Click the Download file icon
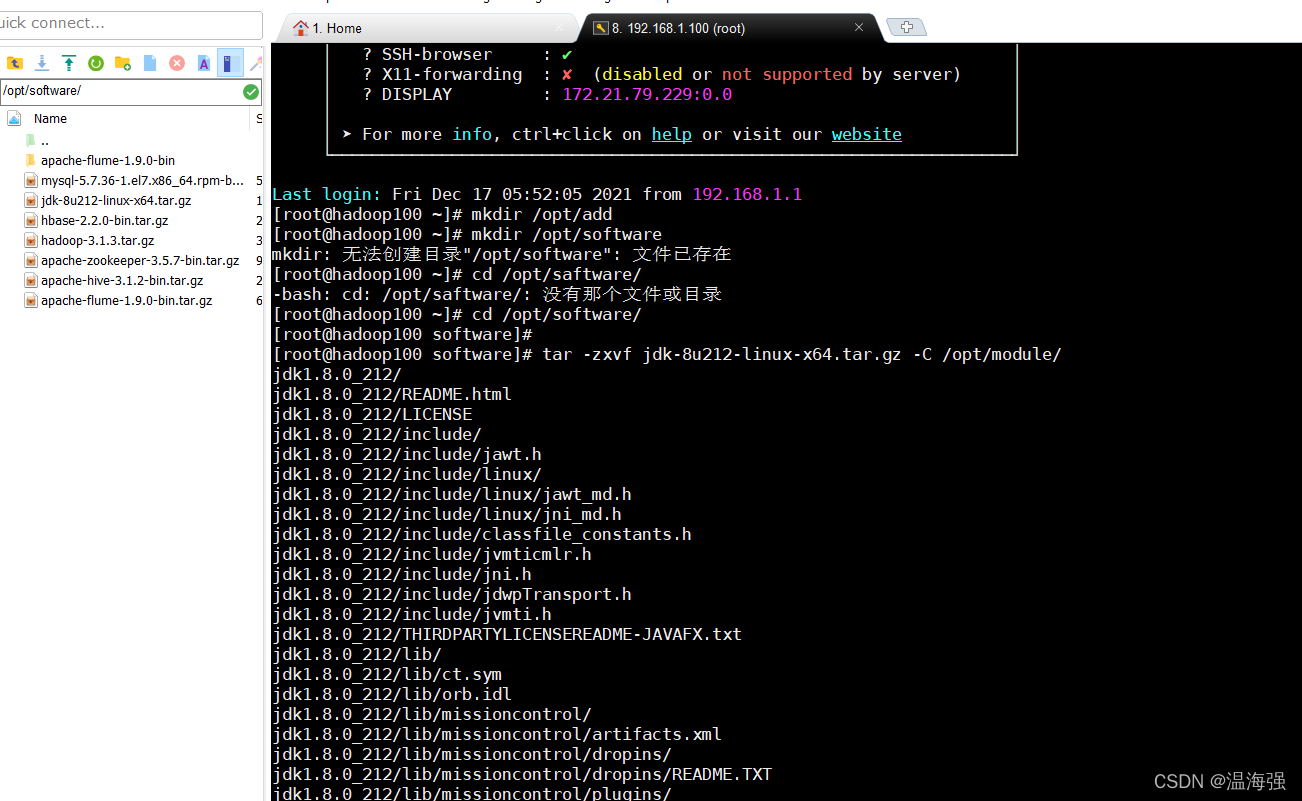 tap(42, 62)
